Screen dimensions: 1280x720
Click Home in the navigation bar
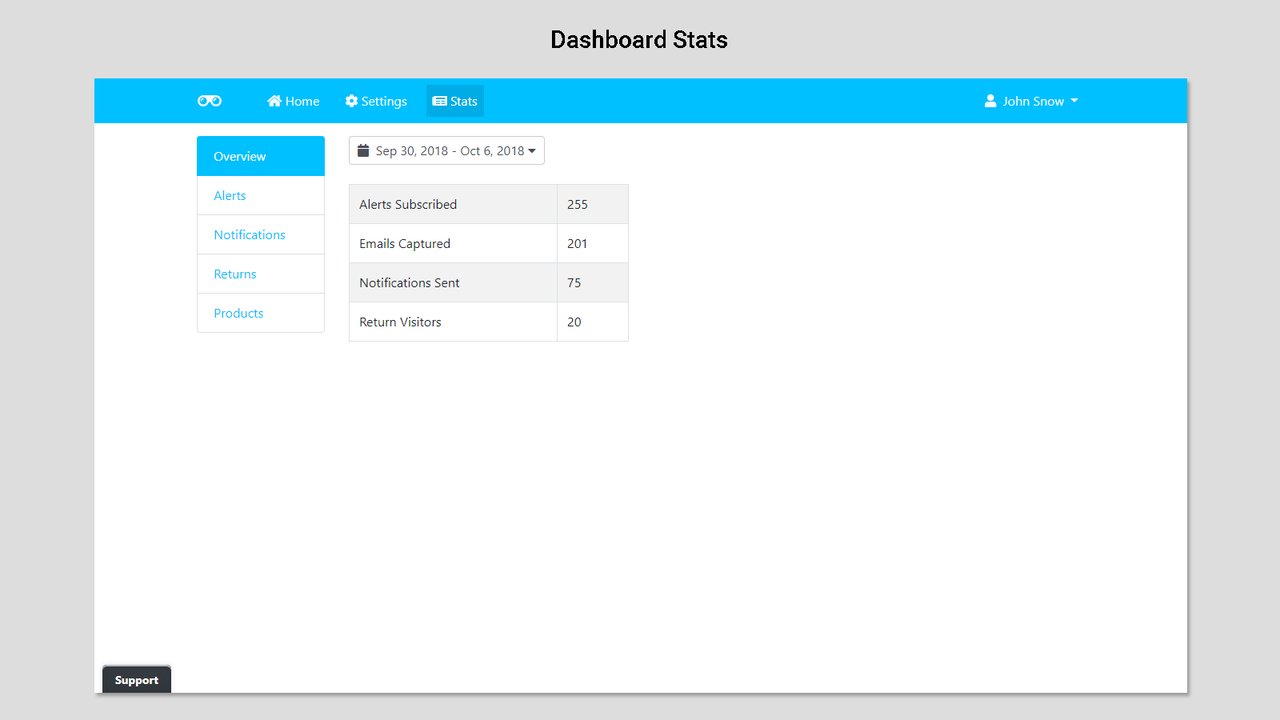[292, 100]
